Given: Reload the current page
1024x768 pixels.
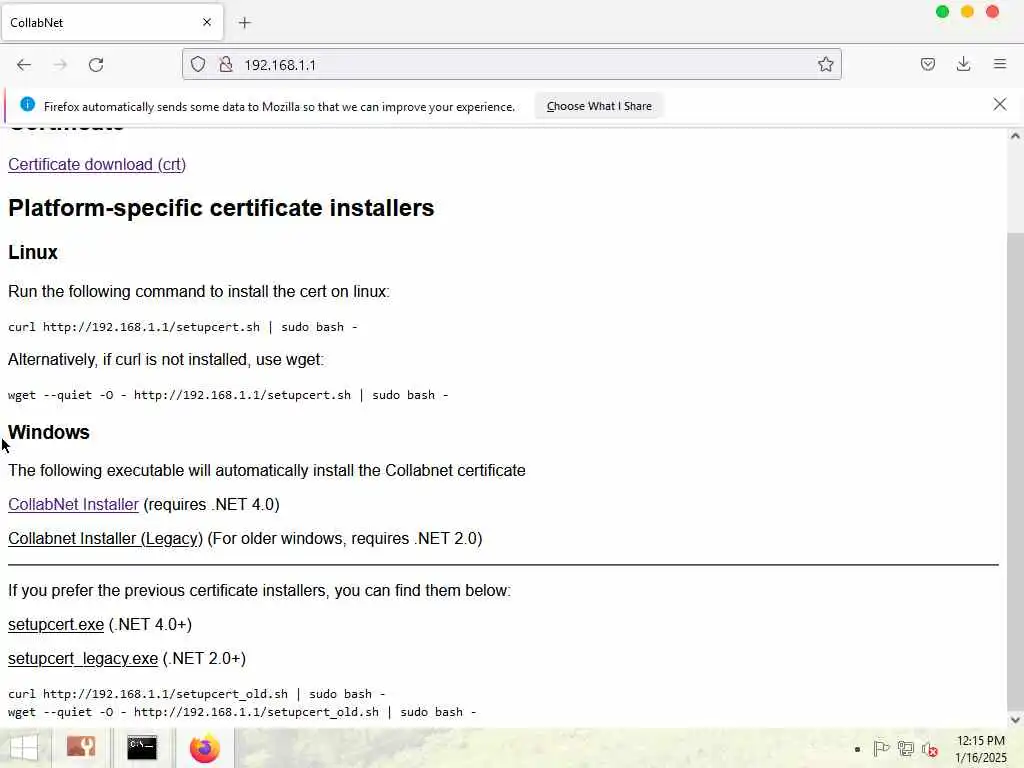Looking at the screenshot, I should point(96,65).
